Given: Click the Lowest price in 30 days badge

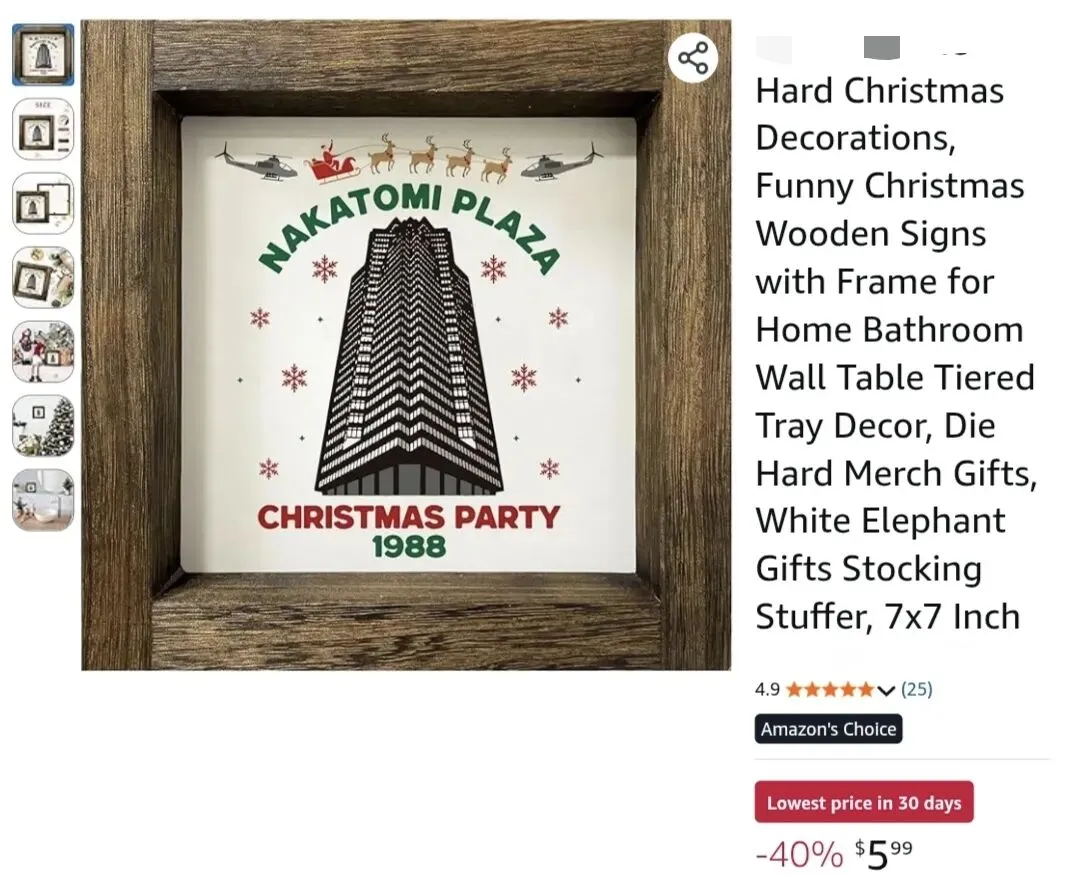Looking at the screenshot, I should point(864,802).
